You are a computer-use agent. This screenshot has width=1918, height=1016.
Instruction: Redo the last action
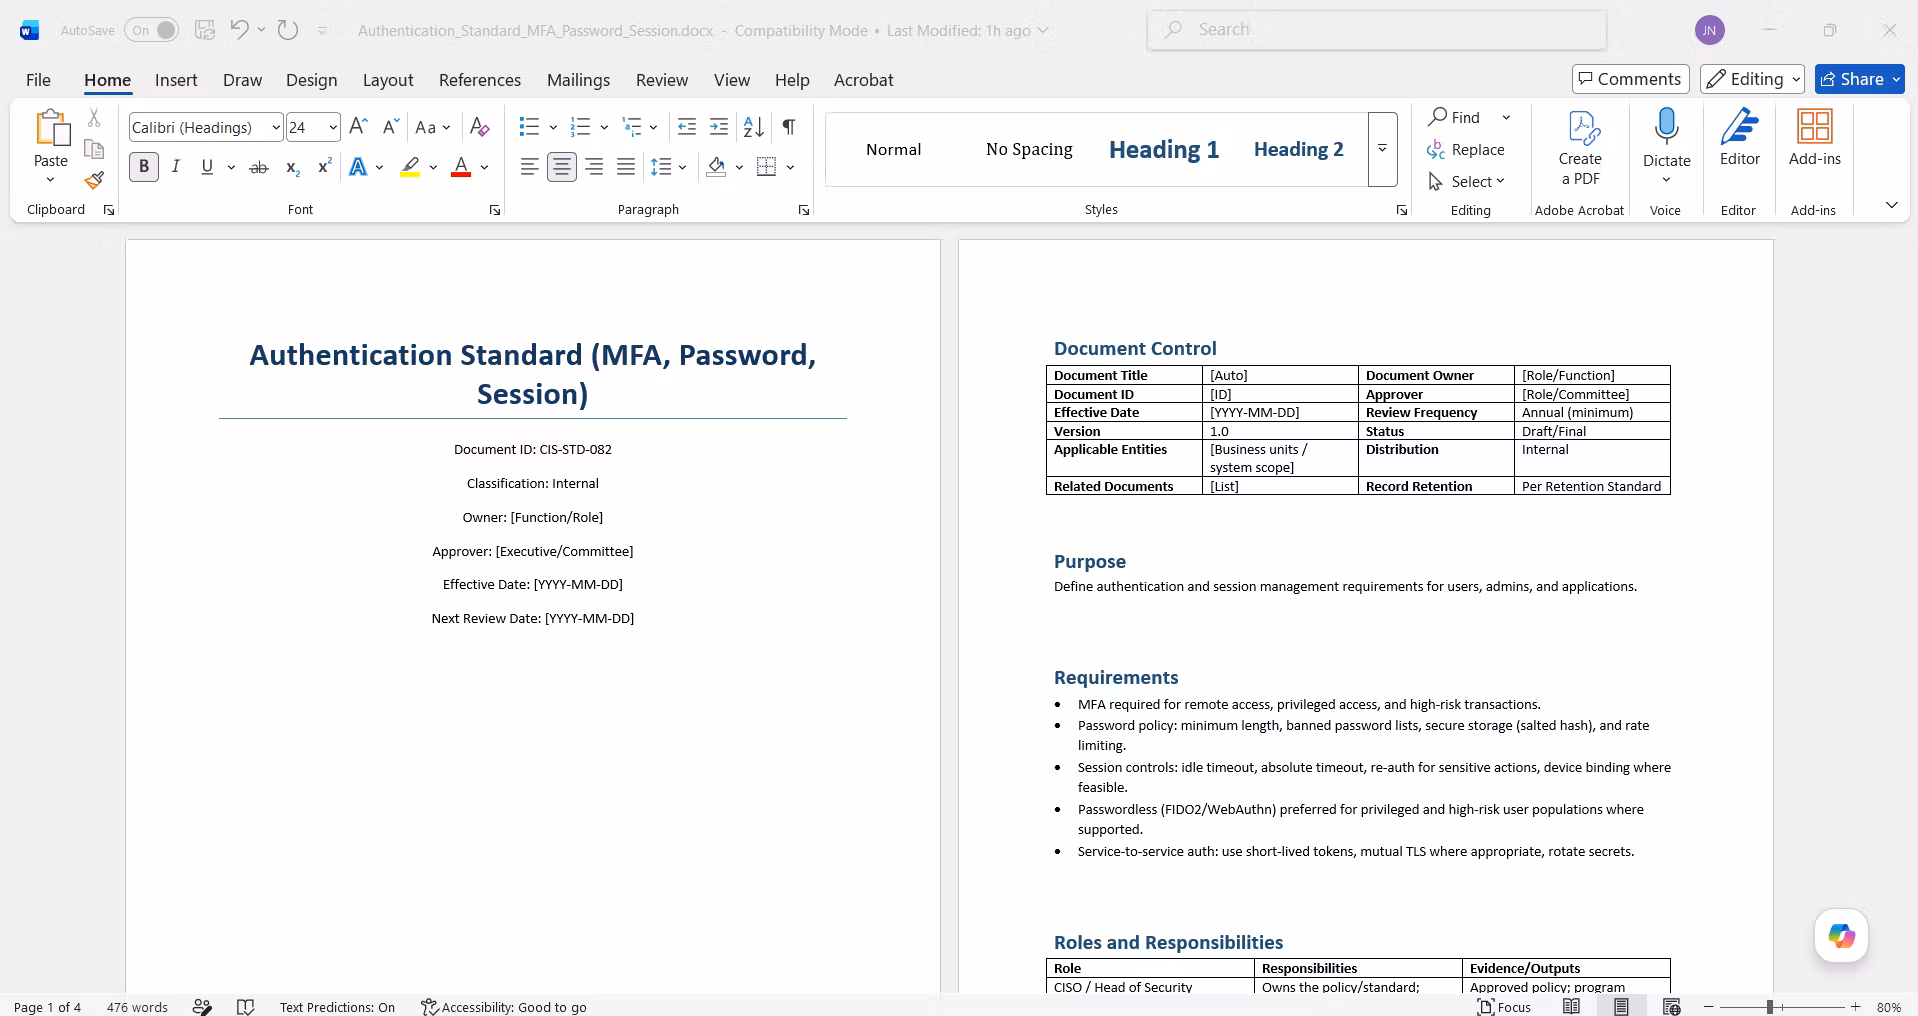pos(288,30)
